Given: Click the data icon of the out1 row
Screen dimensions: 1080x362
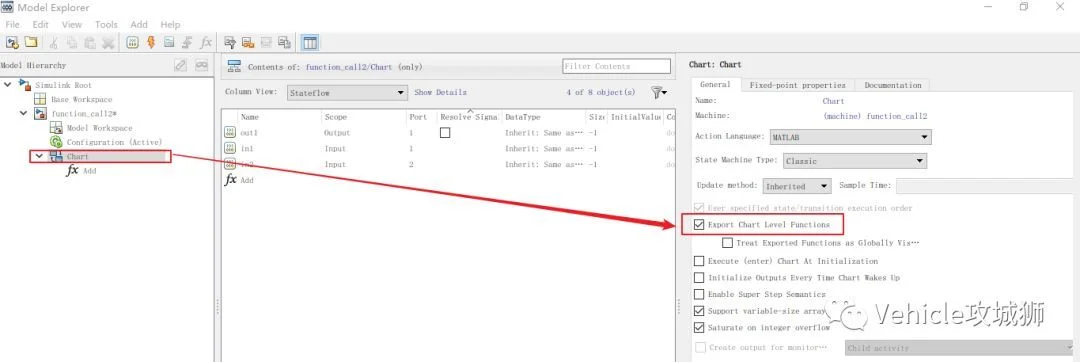Looking at the screenshot, I should 230,133.
